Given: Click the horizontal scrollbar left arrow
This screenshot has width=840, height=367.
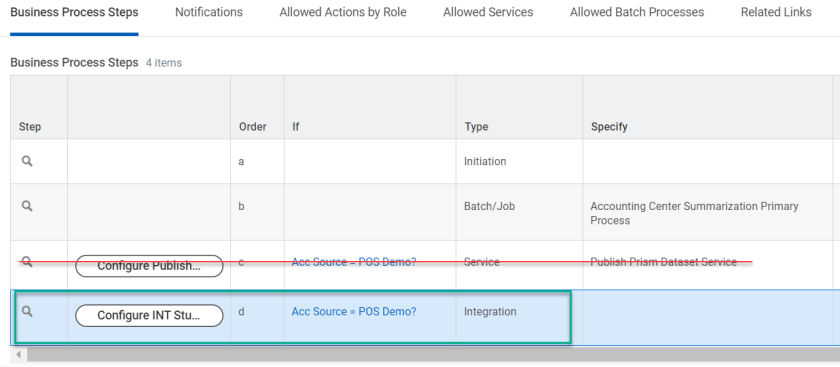Looking at the screenshot, I should pyautogui.click(x=19, y=354).
